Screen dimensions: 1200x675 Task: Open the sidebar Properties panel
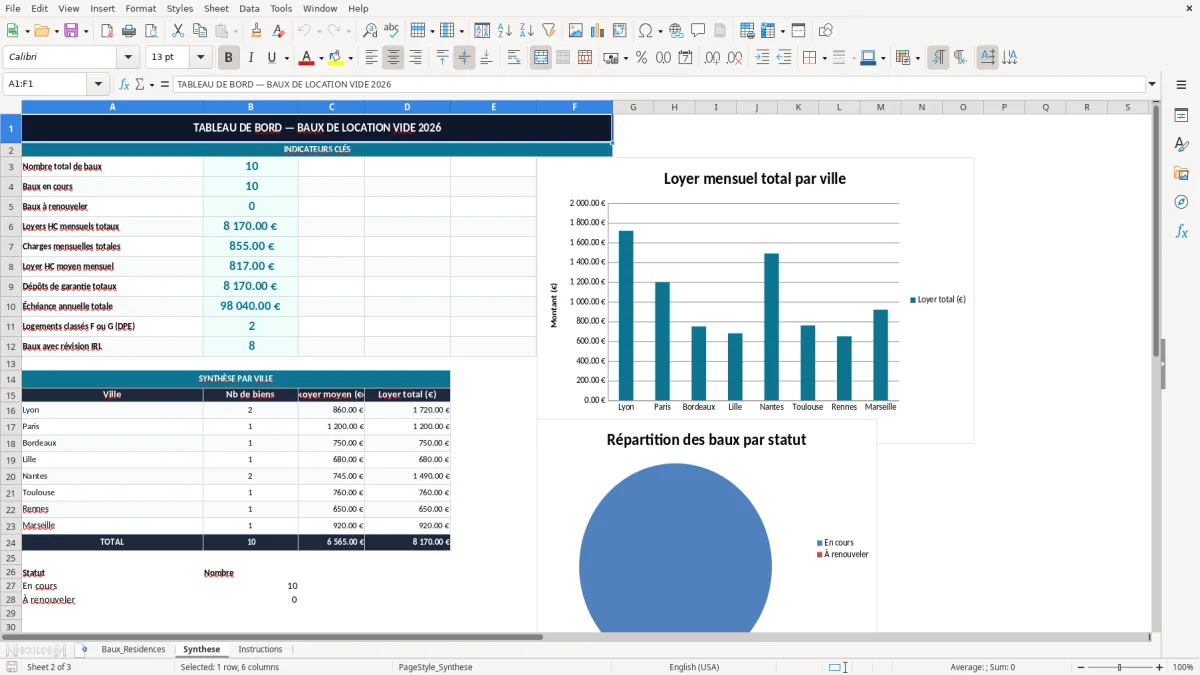coord(1181,116)
